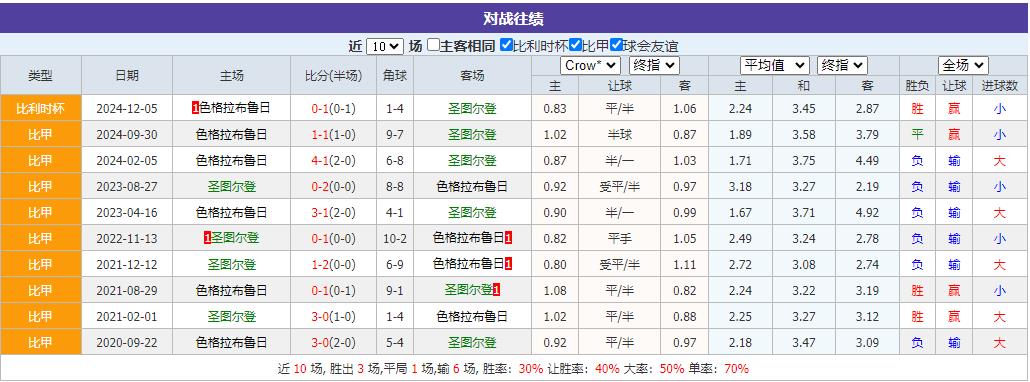This screenshot has height=382, width=1030.
Task: Open the 4-1(2-0) score for 2024-02-05
Action: 333,161
